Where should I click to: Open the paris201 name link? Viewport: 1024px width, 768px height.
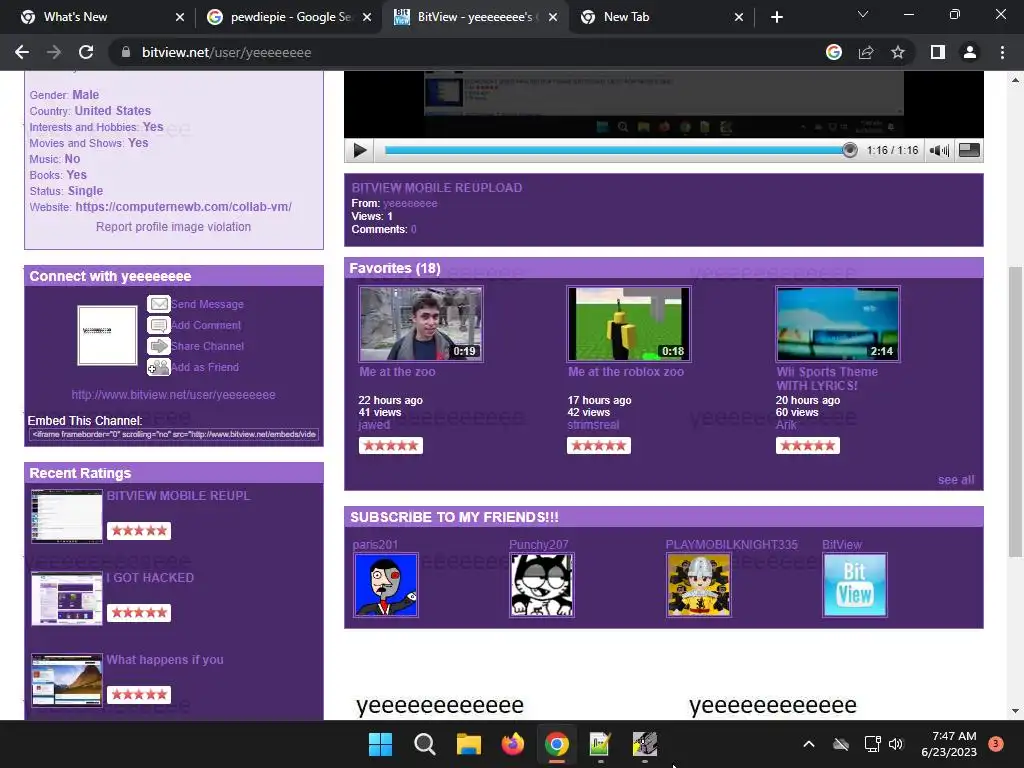tap(375, 545)
